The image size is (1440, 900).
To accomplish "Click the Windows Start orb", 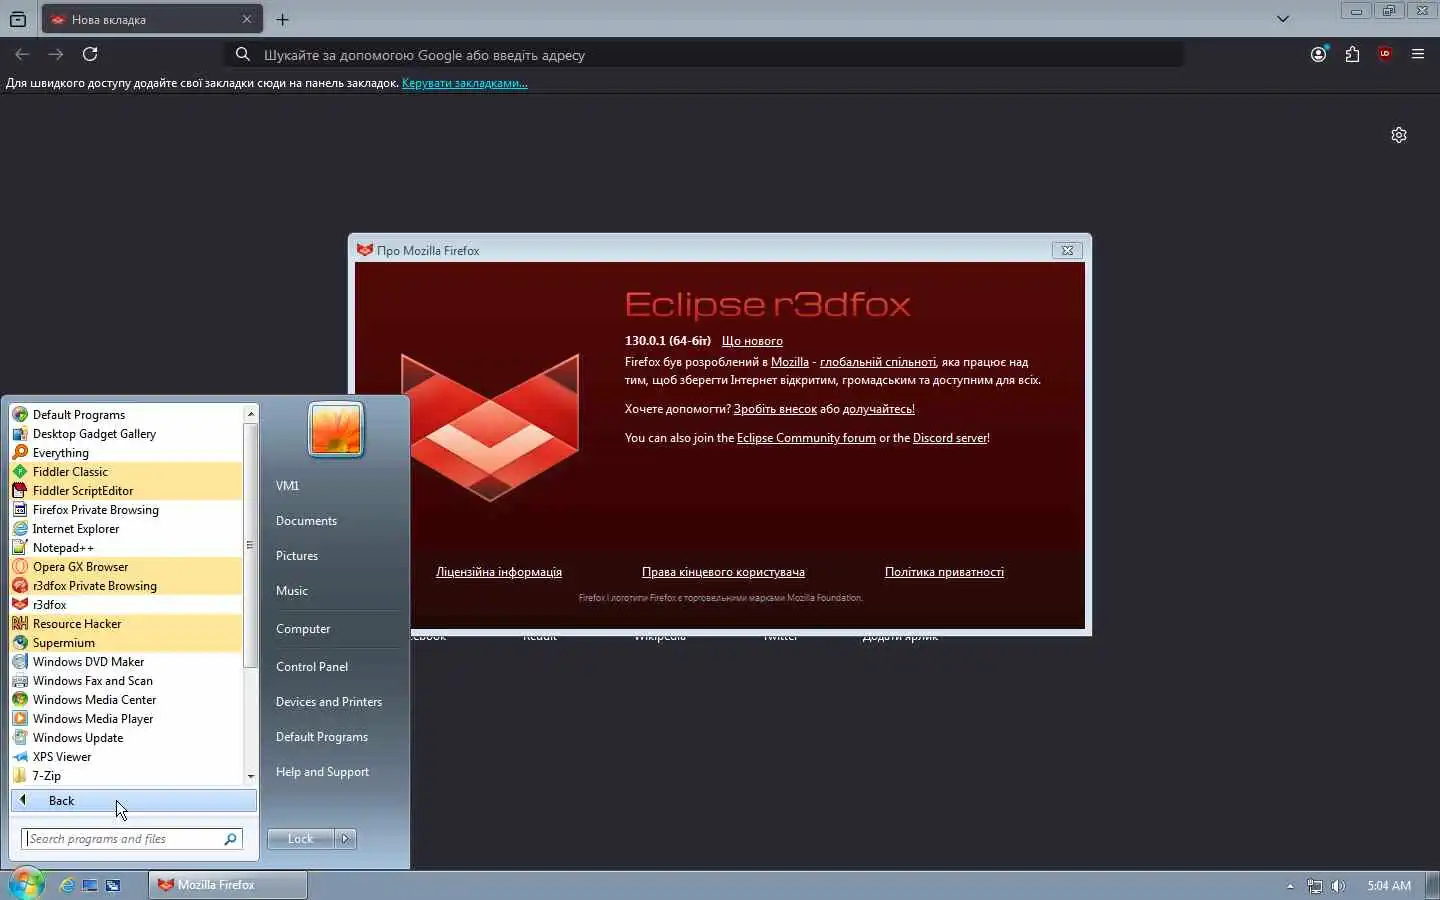I will (x=26, y=884).
